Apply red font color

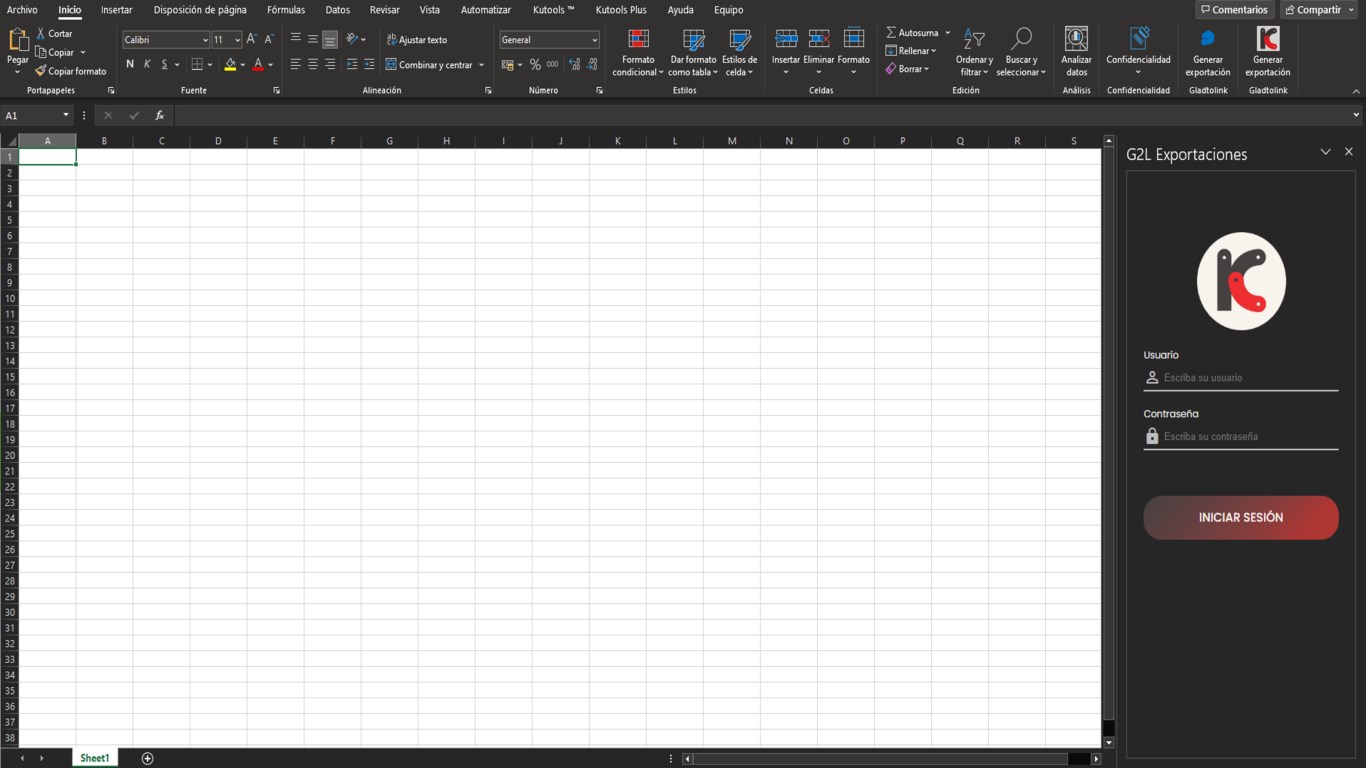click(258, 64)
